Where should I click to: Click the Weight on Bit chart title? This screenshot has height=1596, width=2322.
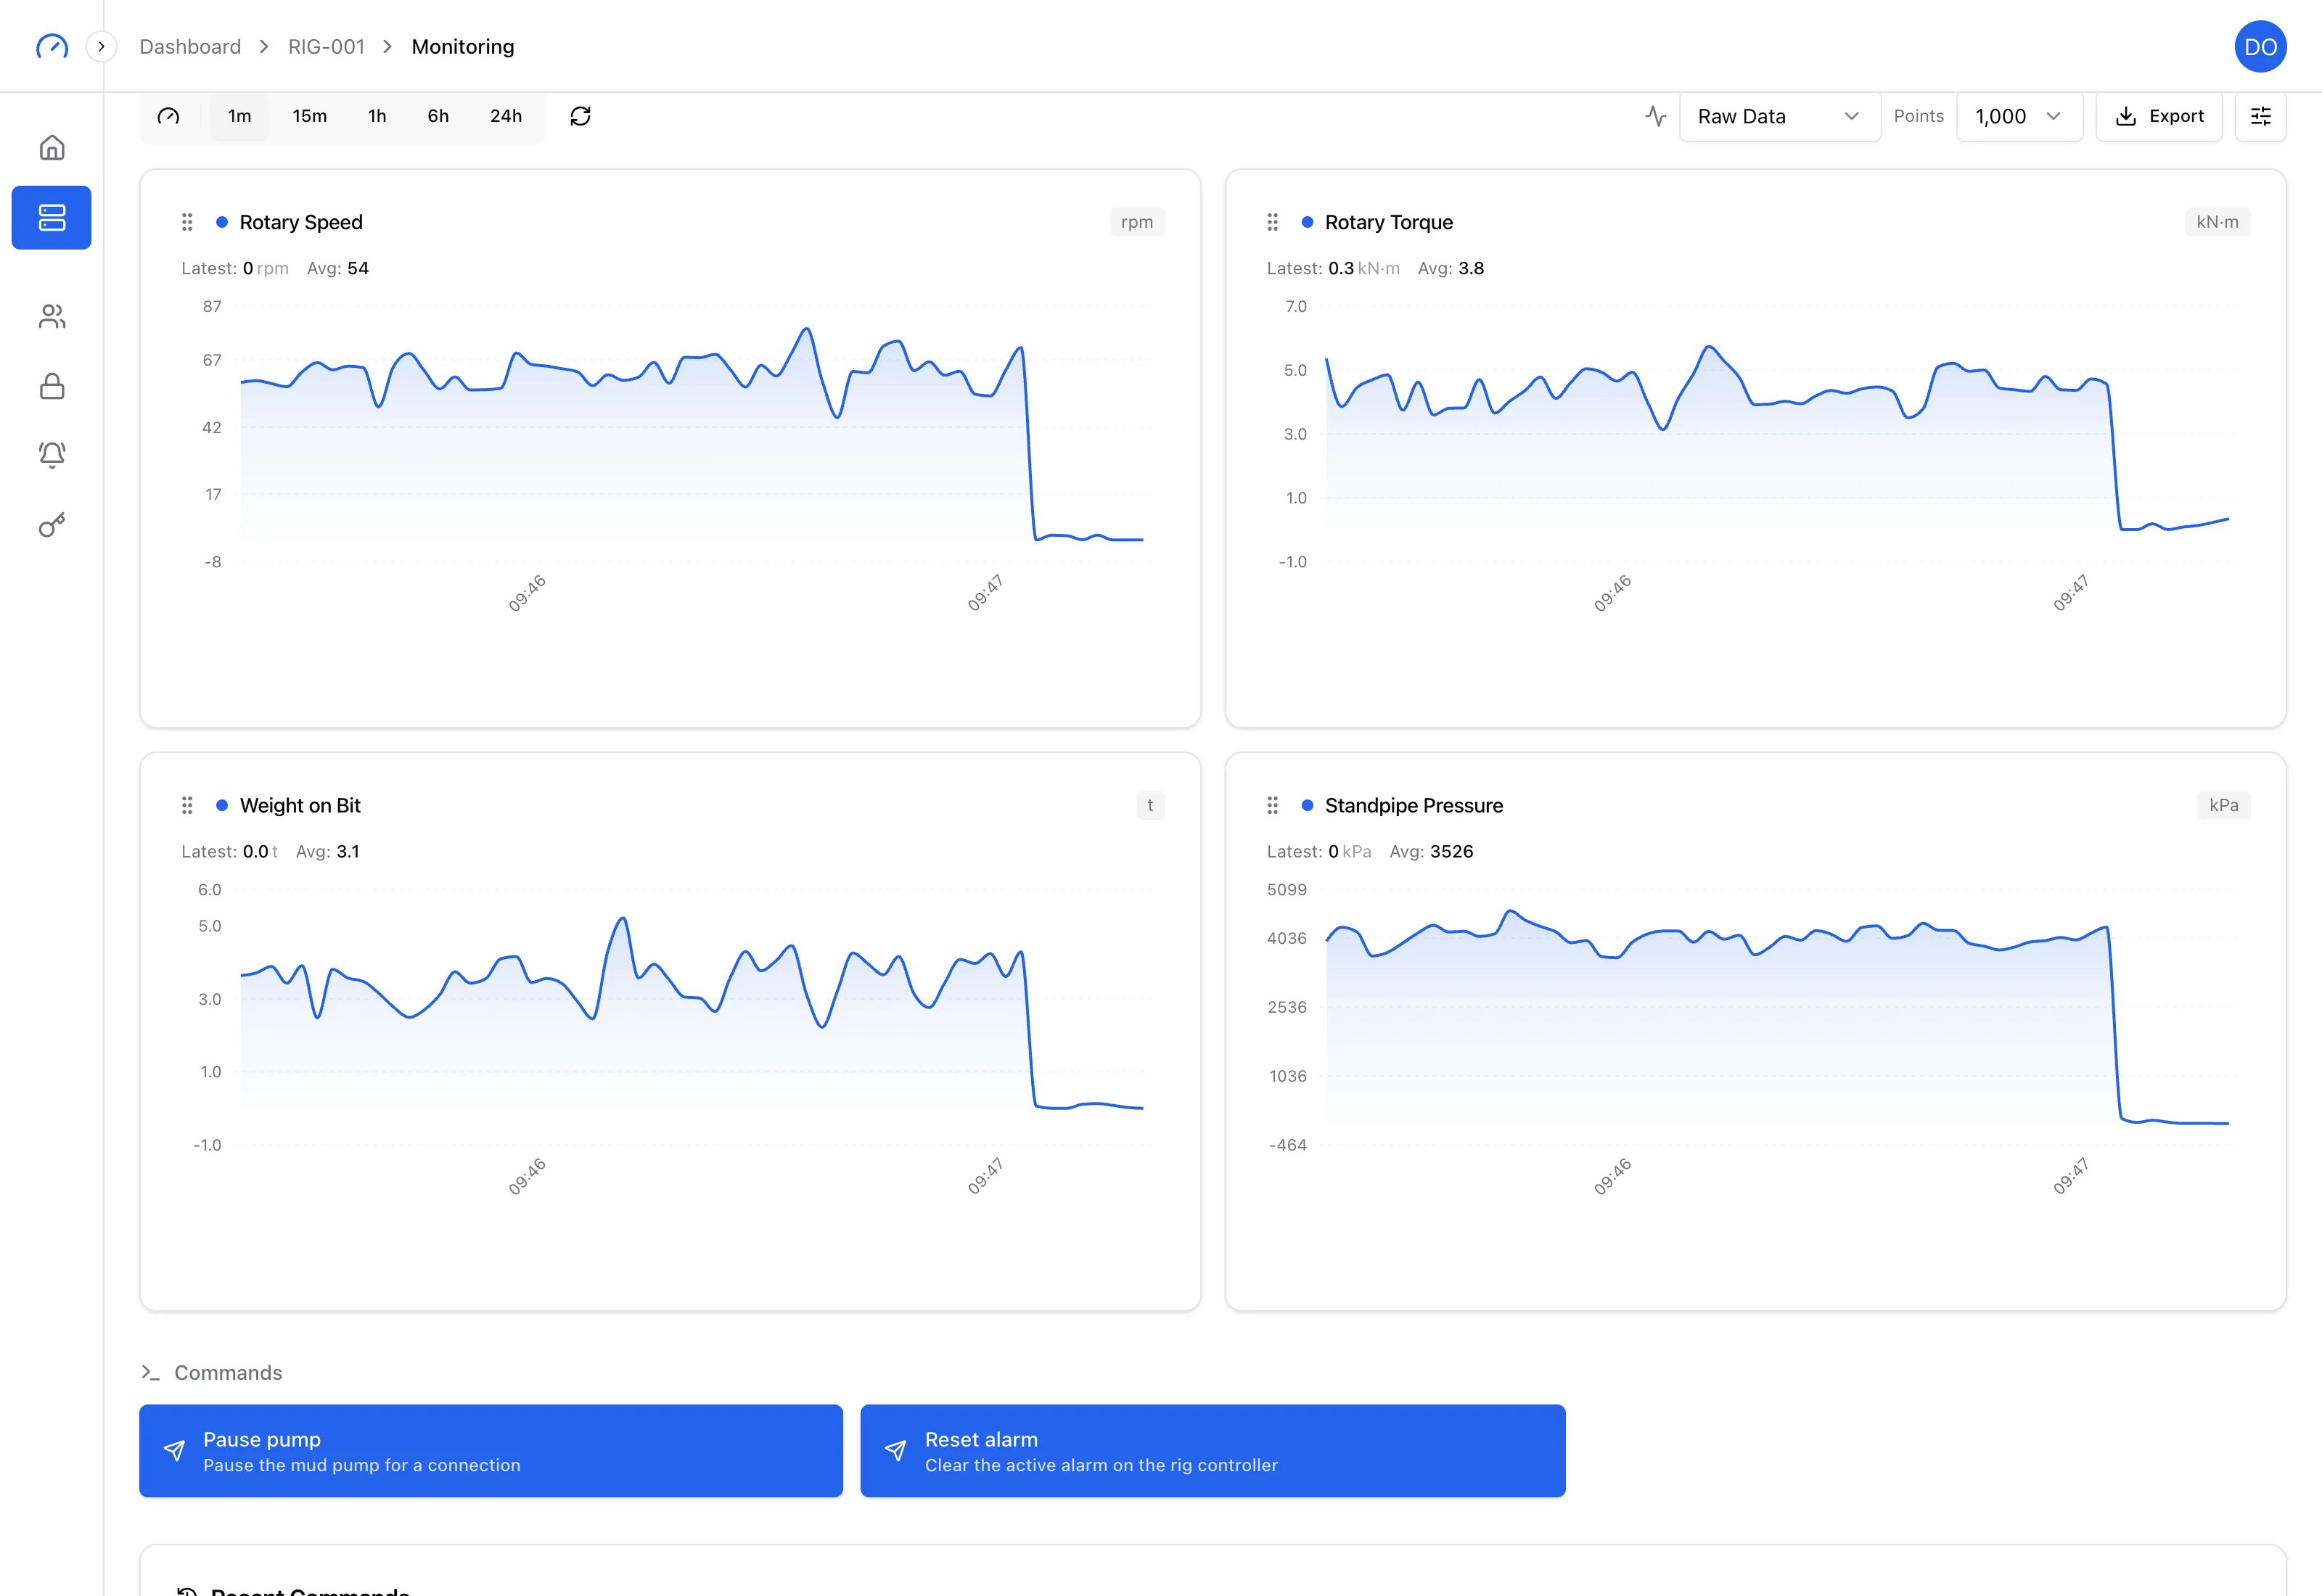click(x=300, y=805)
